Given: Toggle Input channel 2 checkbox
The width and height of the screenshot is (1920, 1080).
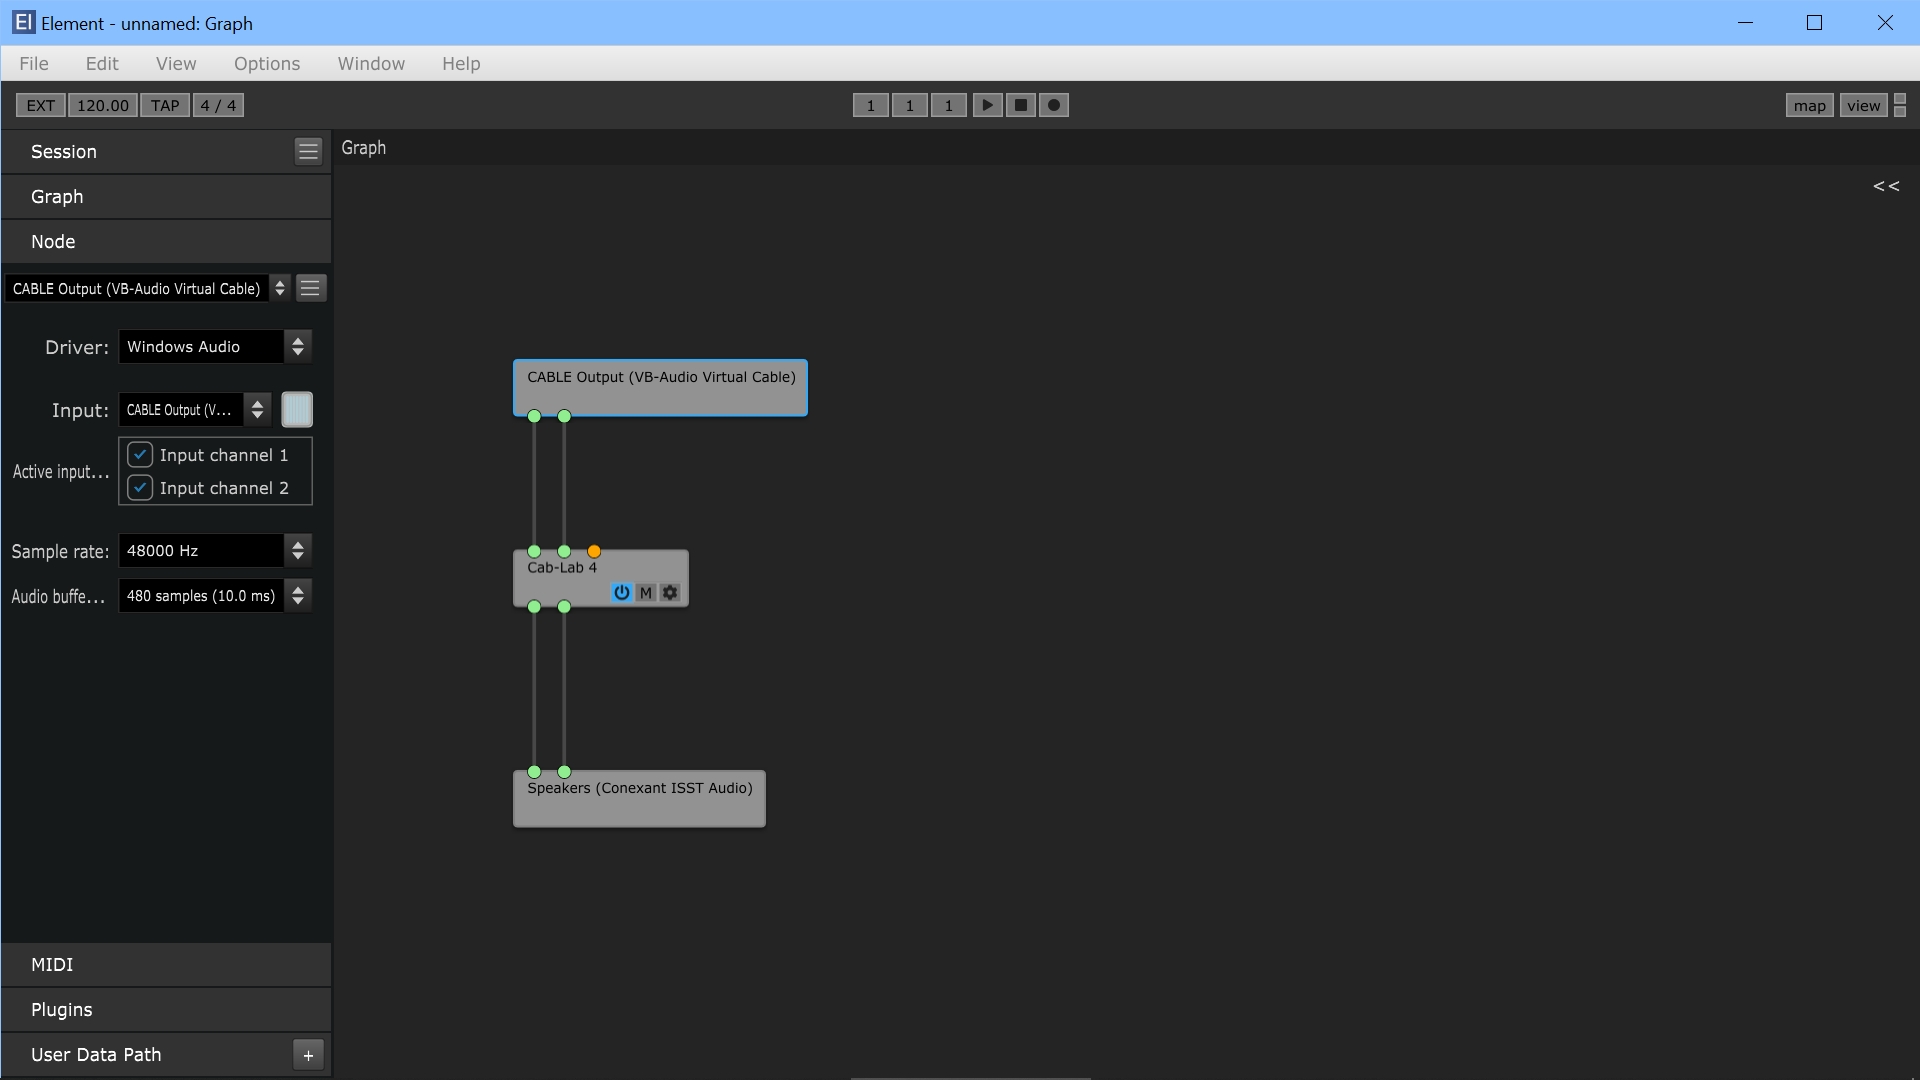Looking at the screenshot, I should point(140,488).
